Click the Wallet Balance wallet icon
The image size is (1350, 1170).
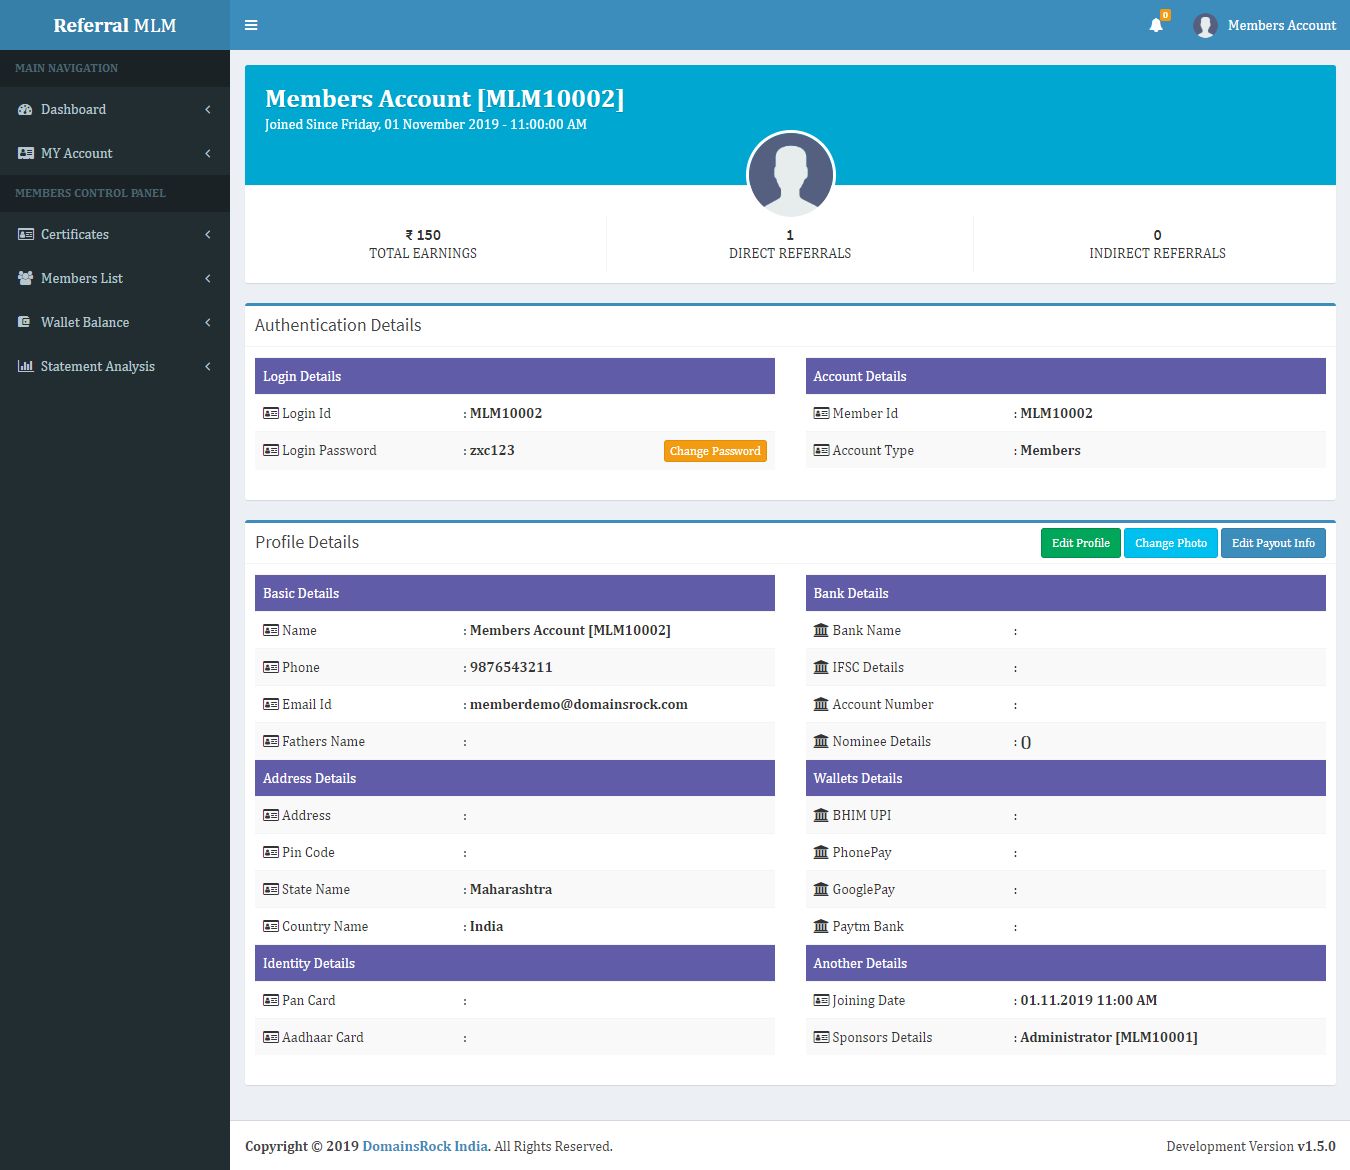click(x=24, y=322)
